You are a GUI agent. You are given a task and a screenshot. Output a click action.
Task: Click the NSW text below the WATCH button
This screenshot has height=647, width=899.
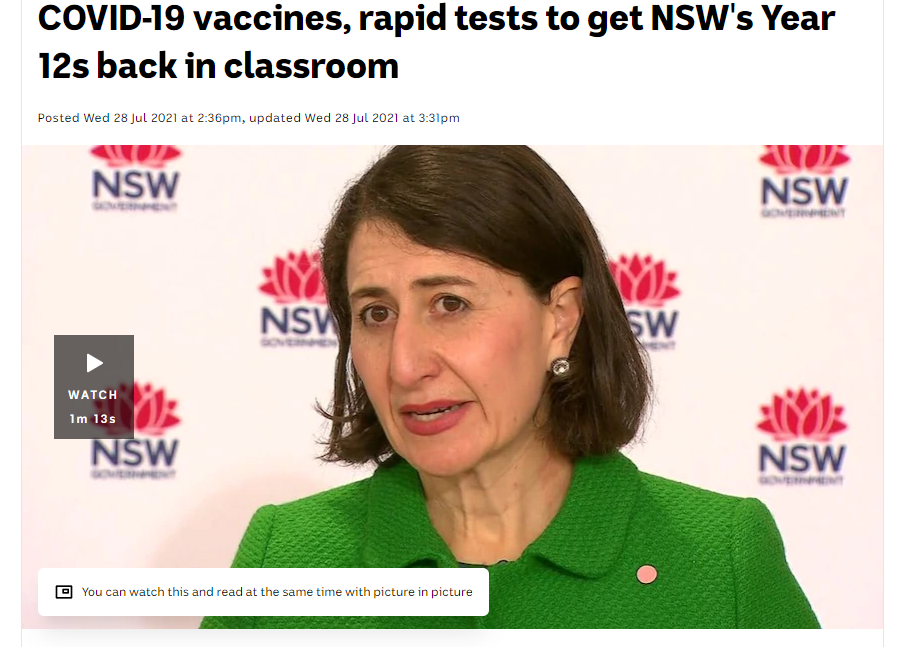click(135, 454)
